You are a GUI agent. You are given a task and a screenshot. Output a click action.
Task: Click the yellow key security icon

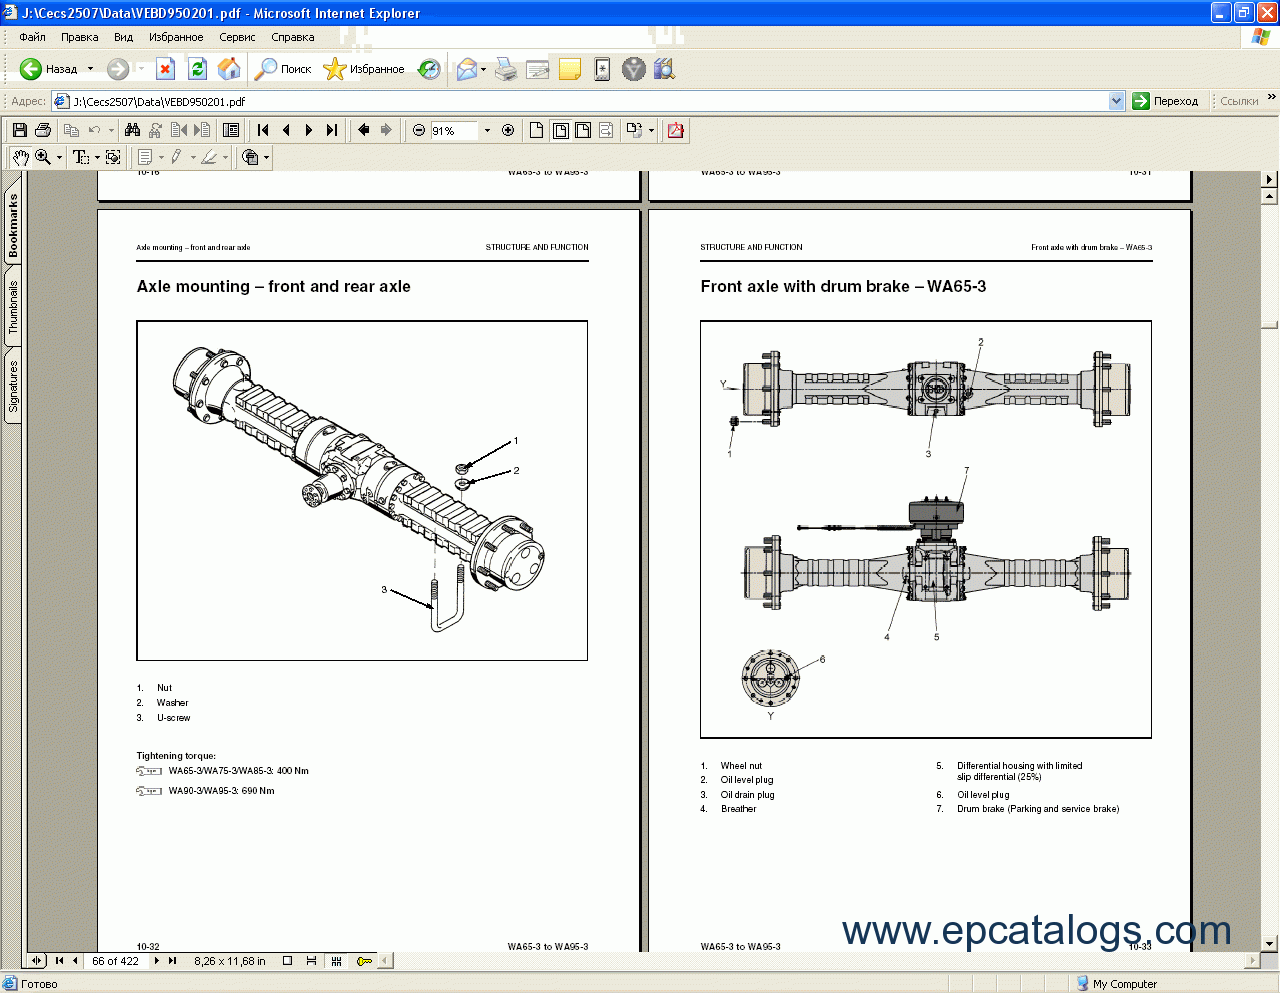(364, 961)
